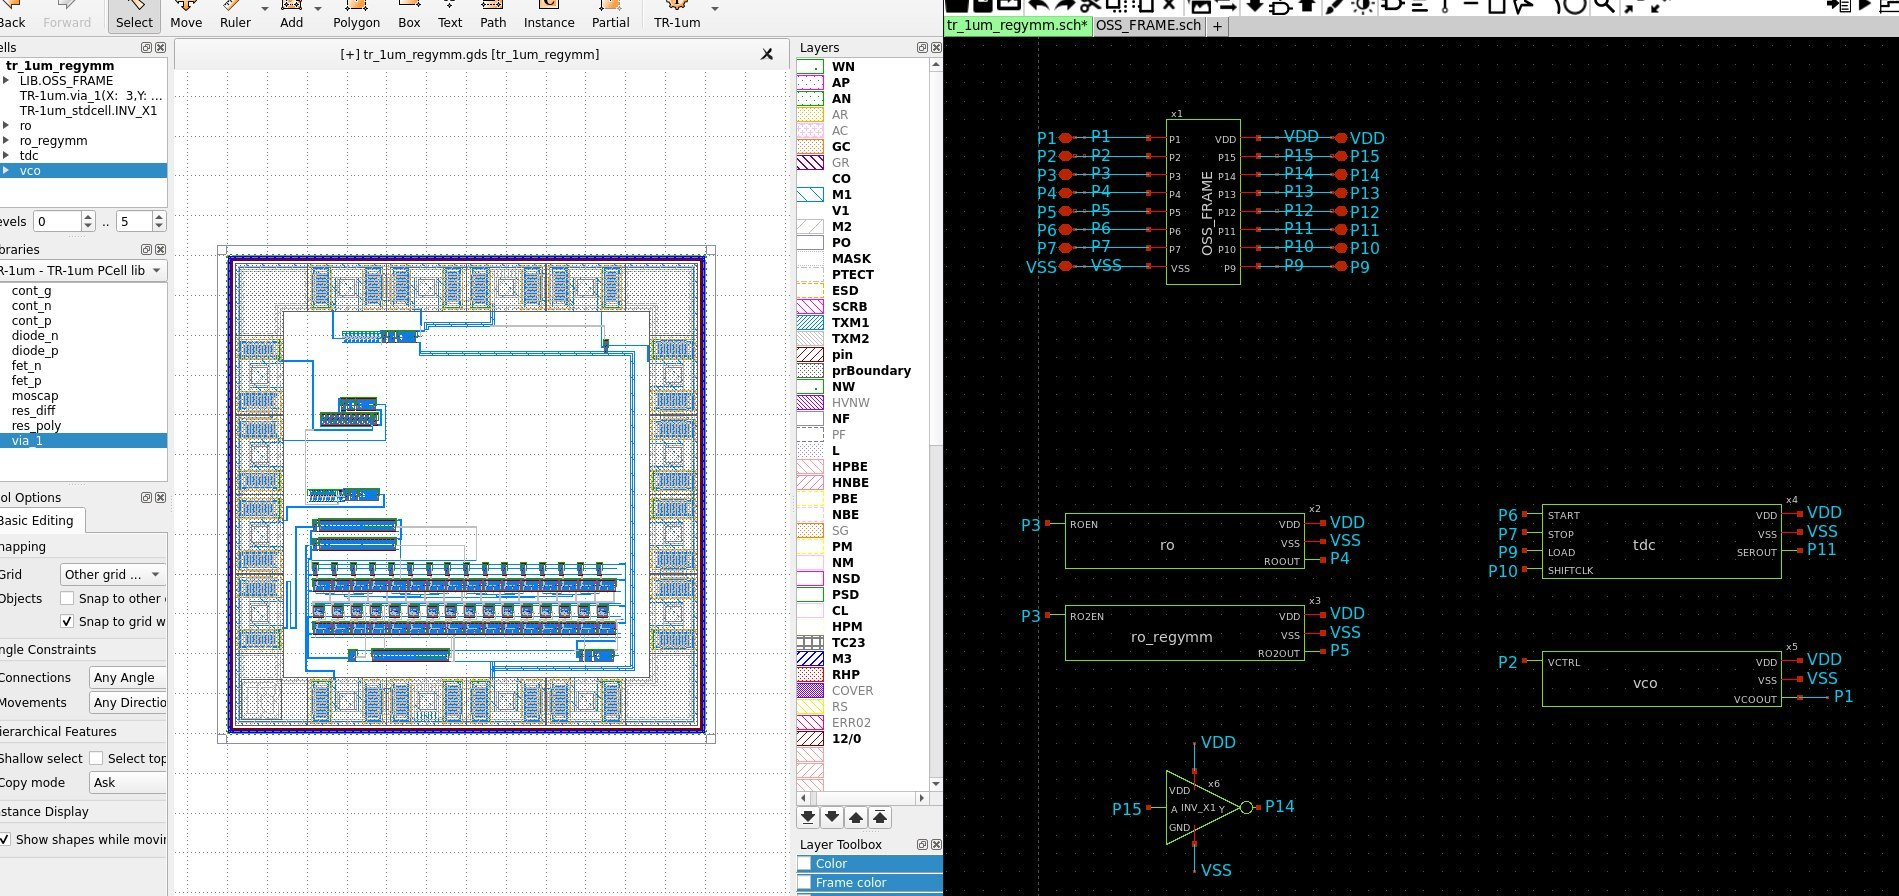Close the tr_1um_regymm.gds layout view

767,54
